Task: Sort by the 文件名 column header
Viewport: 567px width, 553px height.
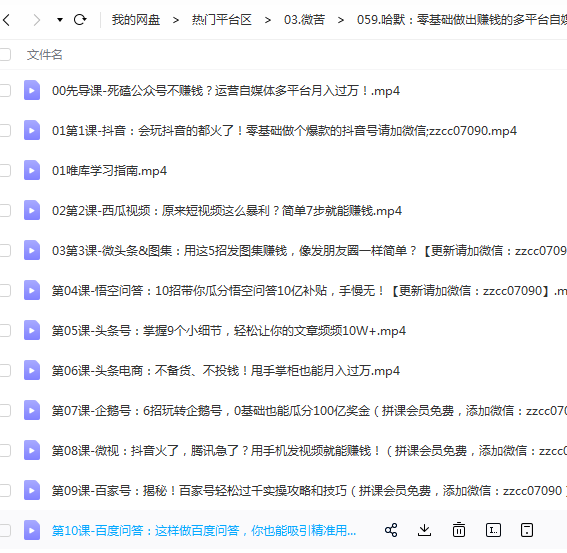Action: pos(44,55)
